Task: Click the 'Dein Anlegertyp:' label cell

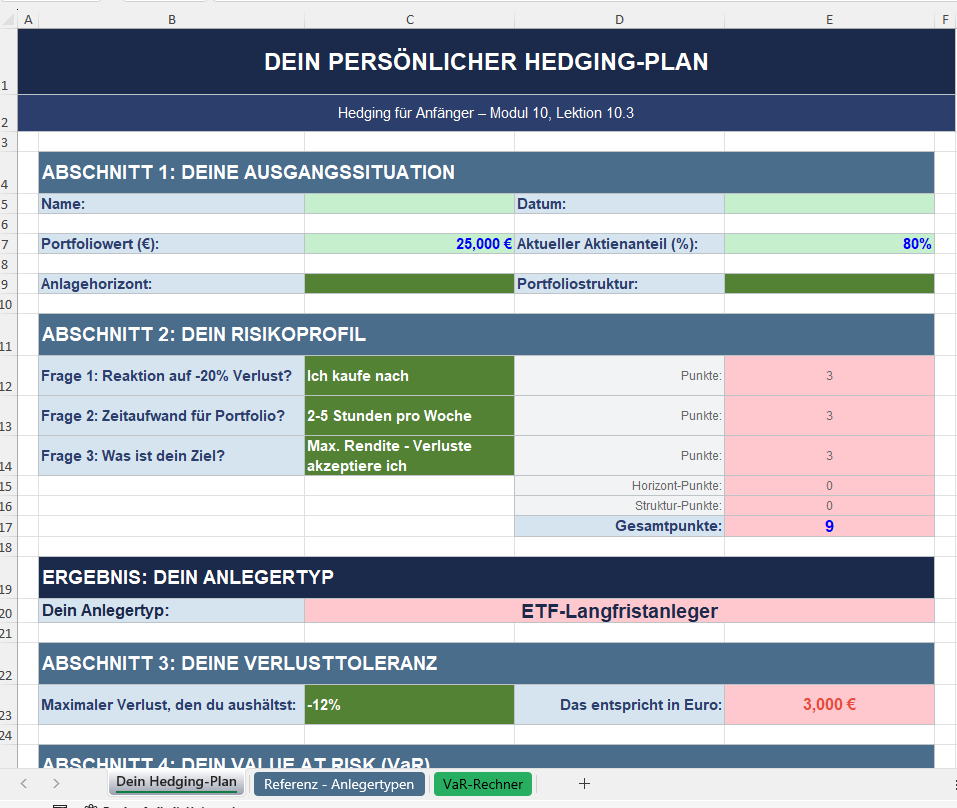Action: click(172, 611)
